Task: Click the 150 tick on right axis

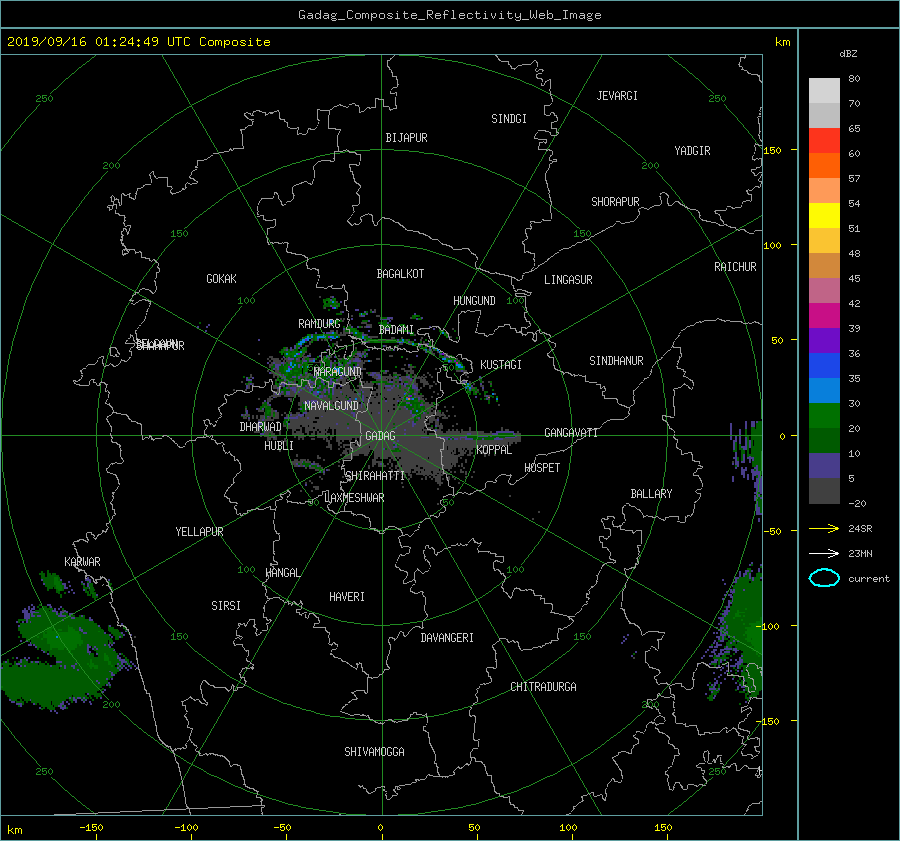Action: [x=772, y=150]
